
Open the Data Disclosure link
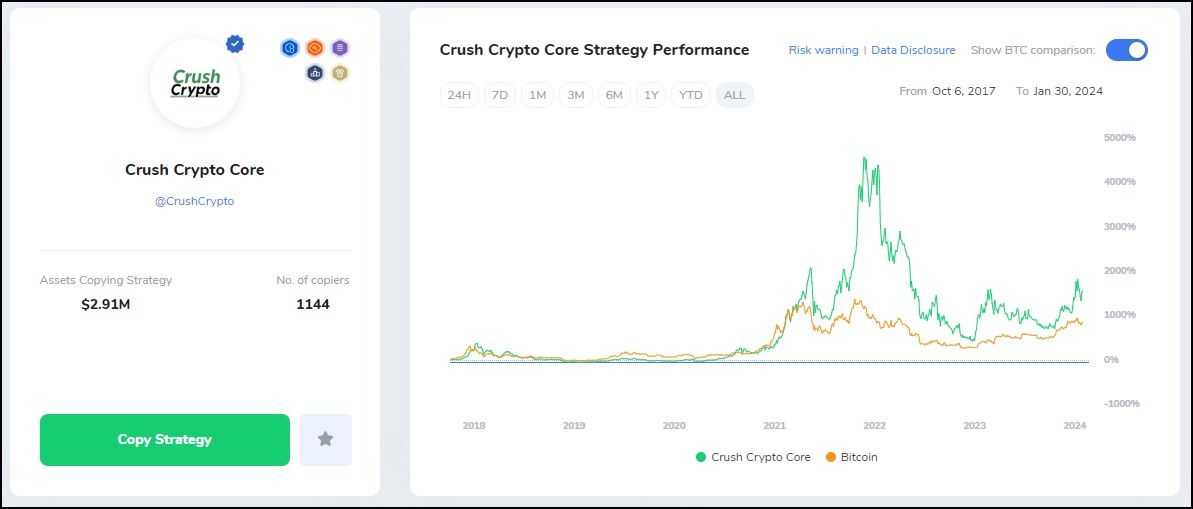pyautogui.click(x=913, y=50)
